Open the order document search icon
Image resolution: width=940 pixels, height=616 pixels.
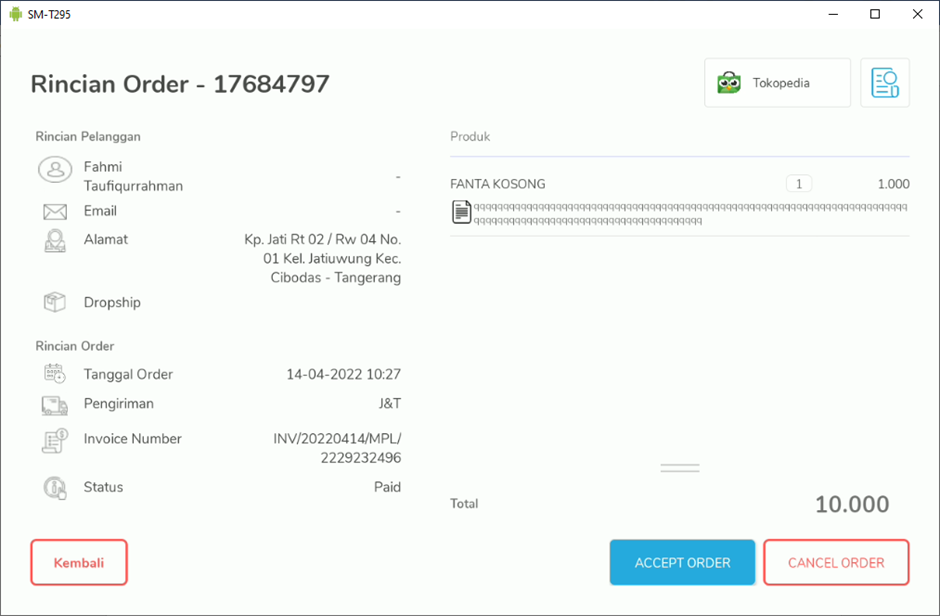click(x=884, y=83)
